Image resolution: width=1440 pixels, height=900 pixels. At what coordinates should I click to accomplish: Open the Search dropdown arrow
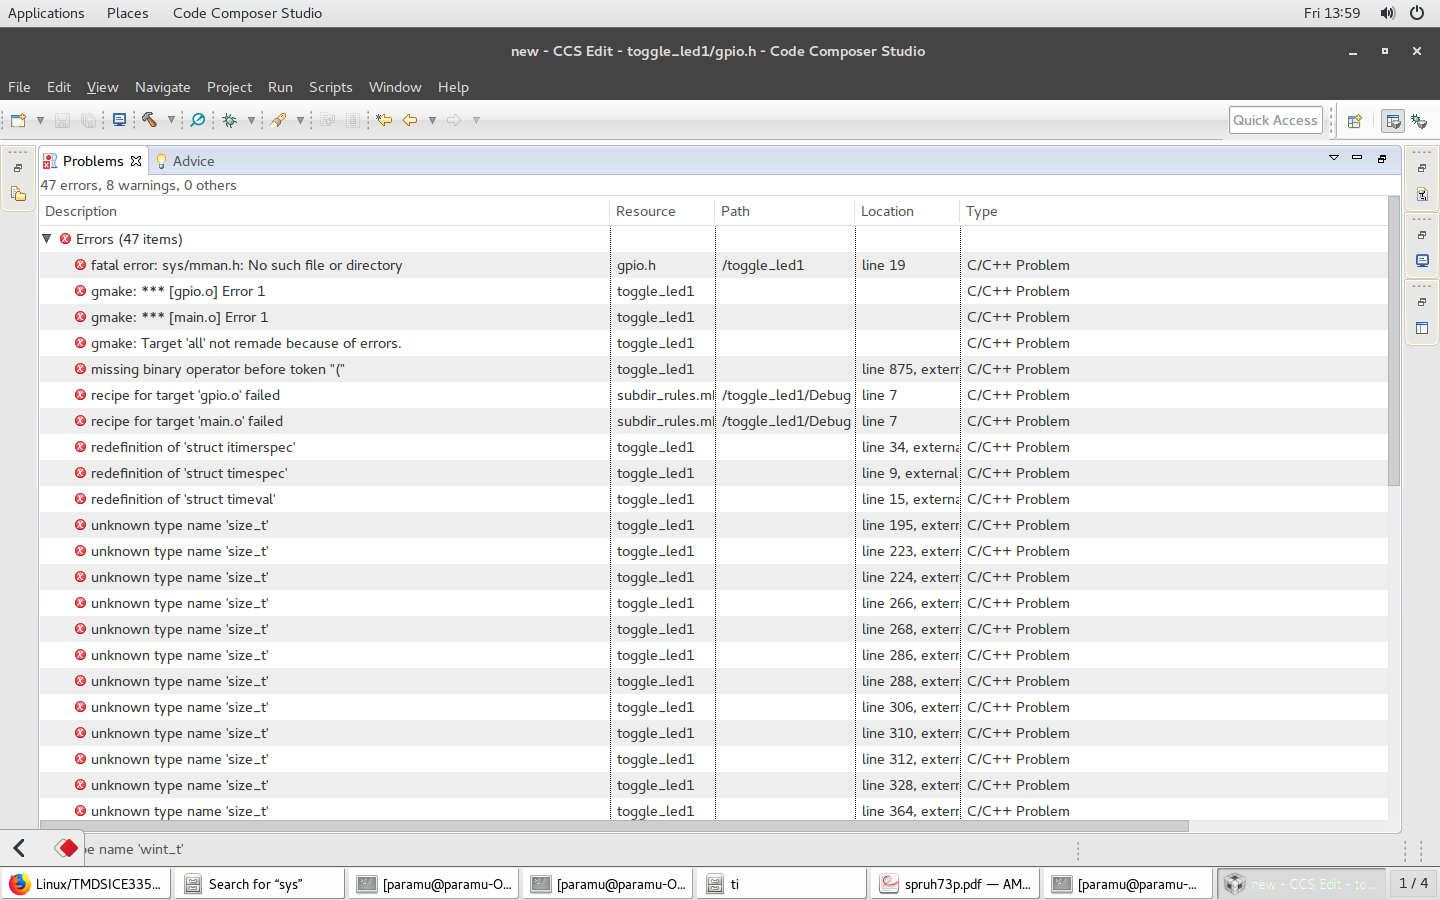tap(300, 120)
